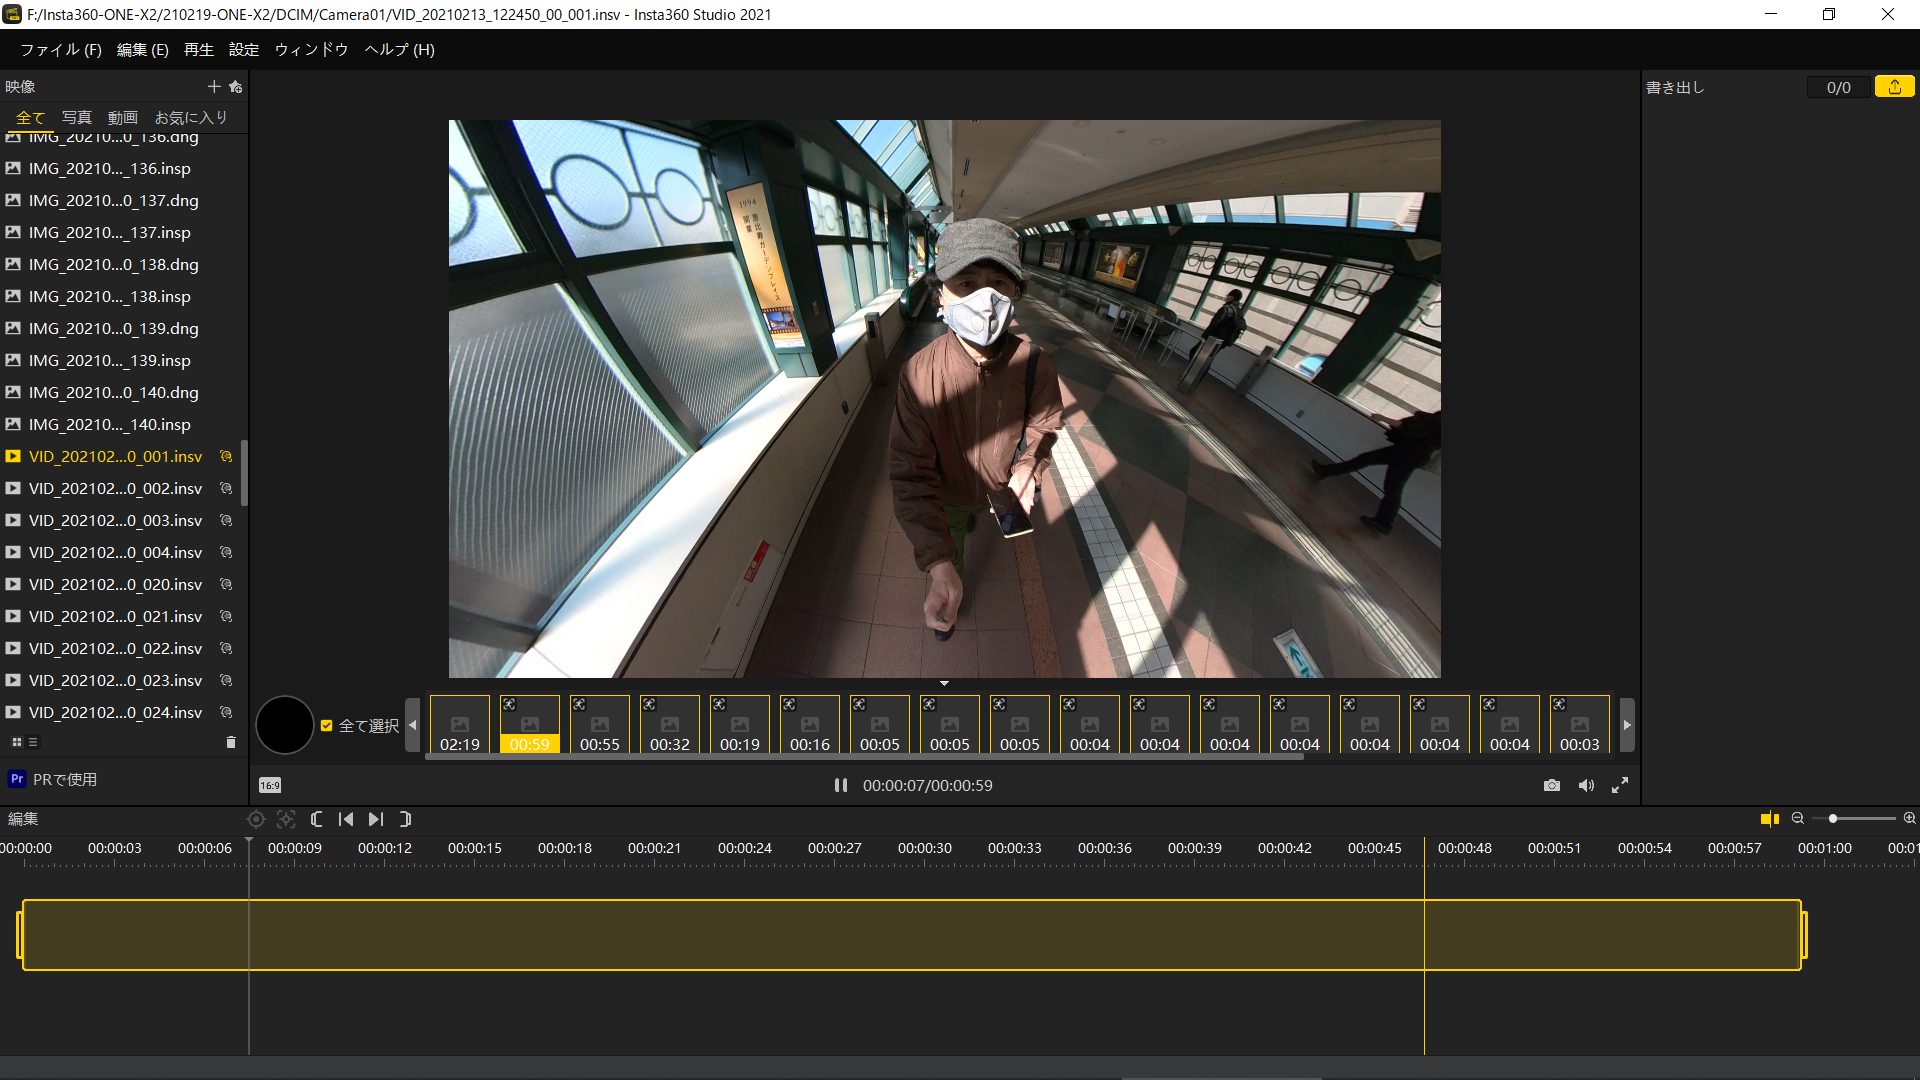The height and width of the screenshot is (1080, 1920).
Task: Set trim end bracket marker
Action: (405, 819)
